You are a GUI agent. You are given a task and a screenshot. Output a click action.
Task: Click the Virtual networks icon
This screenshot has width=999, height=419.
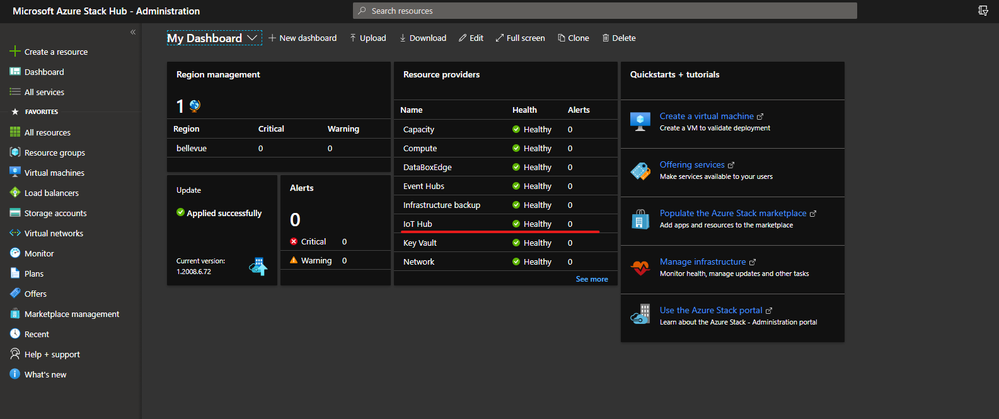point(15,233)
